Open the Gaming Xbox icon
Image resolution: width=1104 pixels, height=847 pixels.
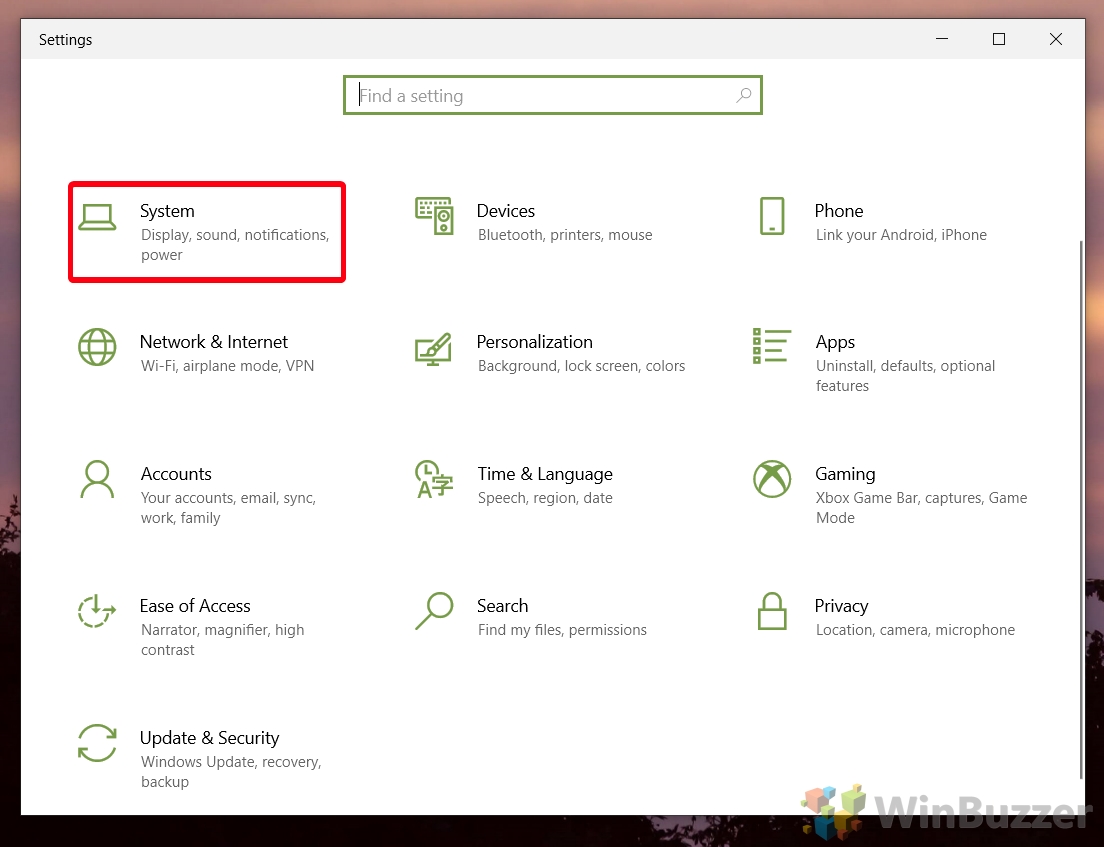point(772,479)
